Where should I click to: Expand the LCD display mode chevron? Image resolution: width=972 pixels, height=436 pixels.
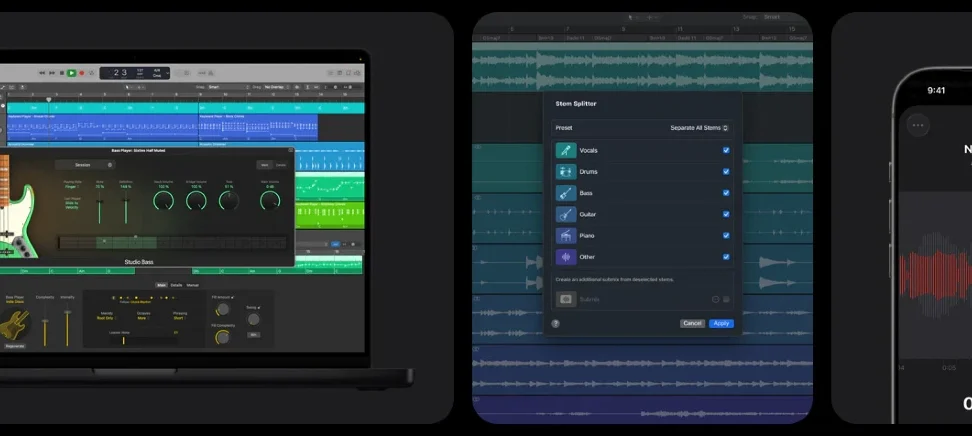[166, 73]
